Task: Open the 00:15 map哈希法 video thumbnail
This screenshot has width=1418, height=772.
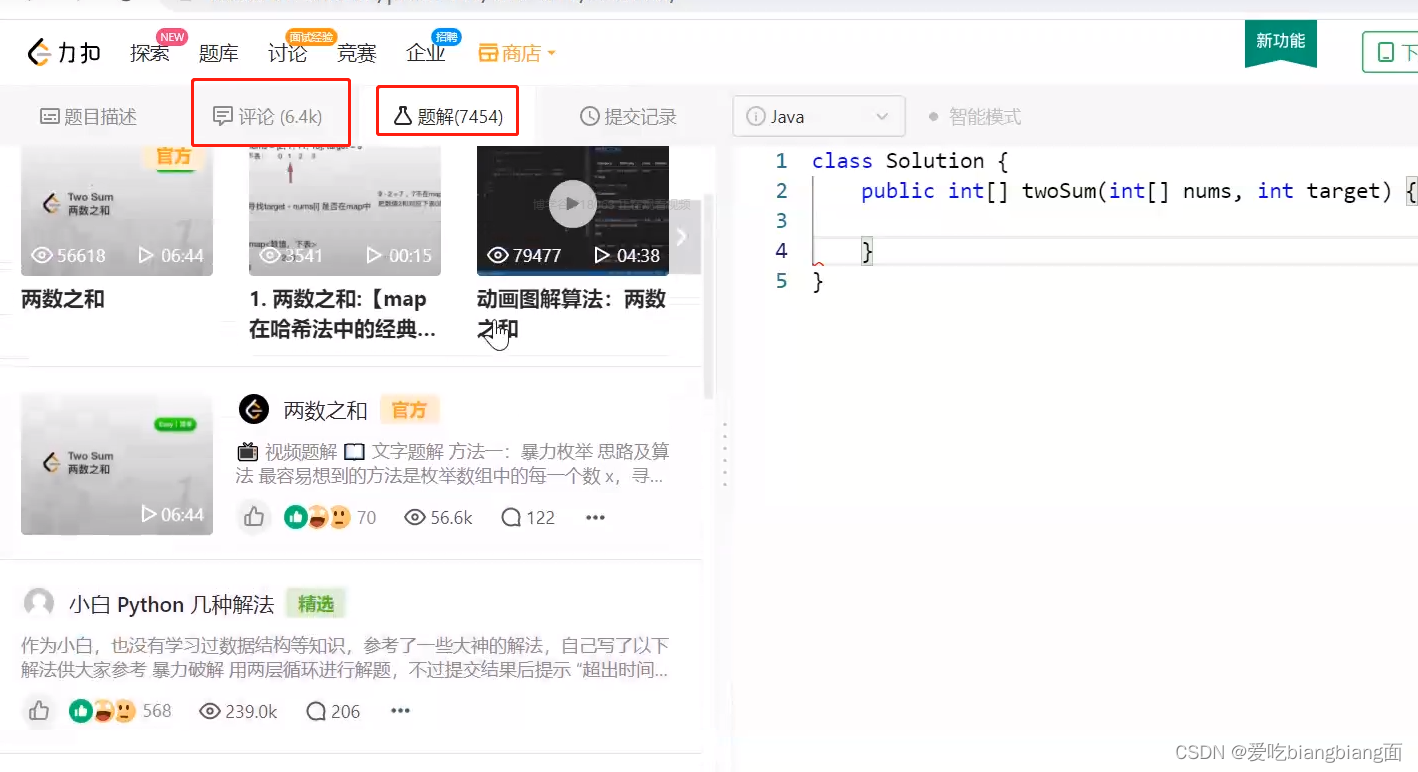Action: coord(345,210)
